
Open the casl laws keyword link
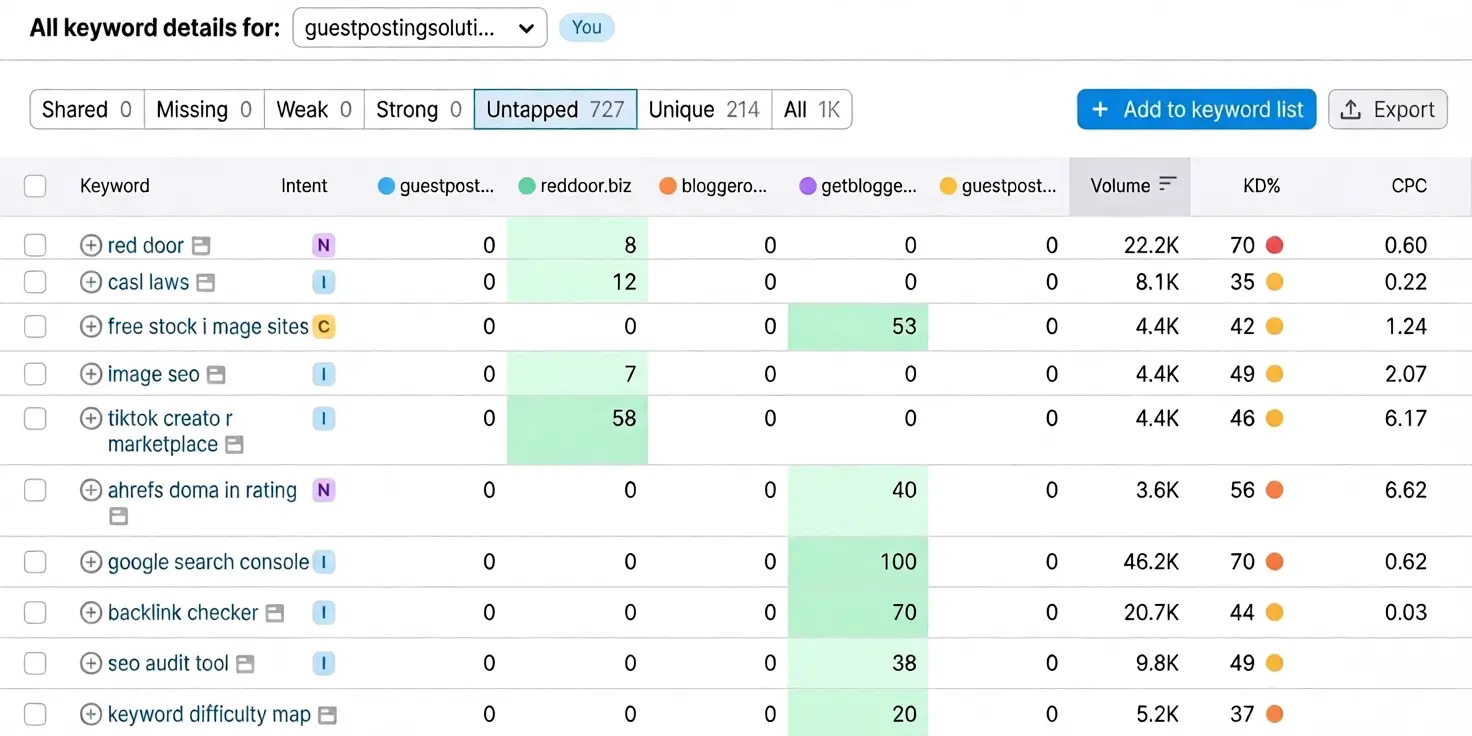click(x=148, y=282)
